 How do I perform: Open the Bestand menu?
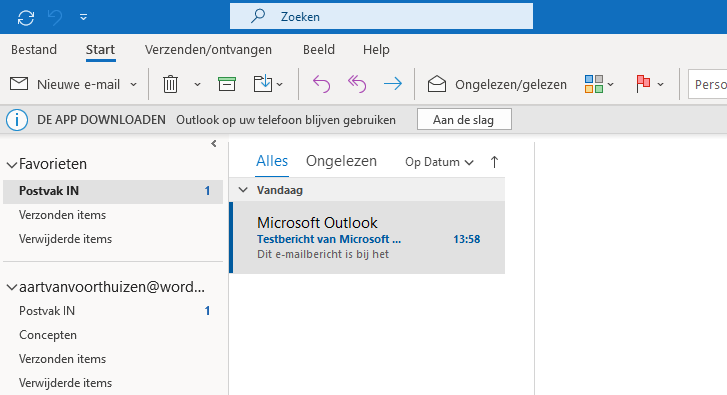point(34,50)
